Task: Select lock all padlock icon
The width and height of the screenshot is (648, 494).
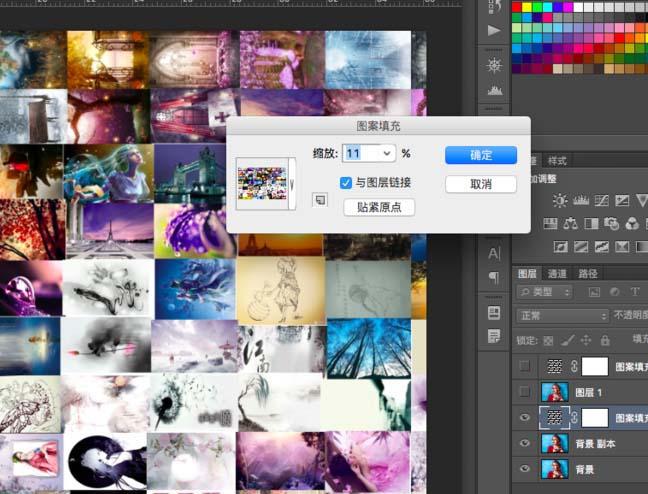Action: [x=605, y=340]
